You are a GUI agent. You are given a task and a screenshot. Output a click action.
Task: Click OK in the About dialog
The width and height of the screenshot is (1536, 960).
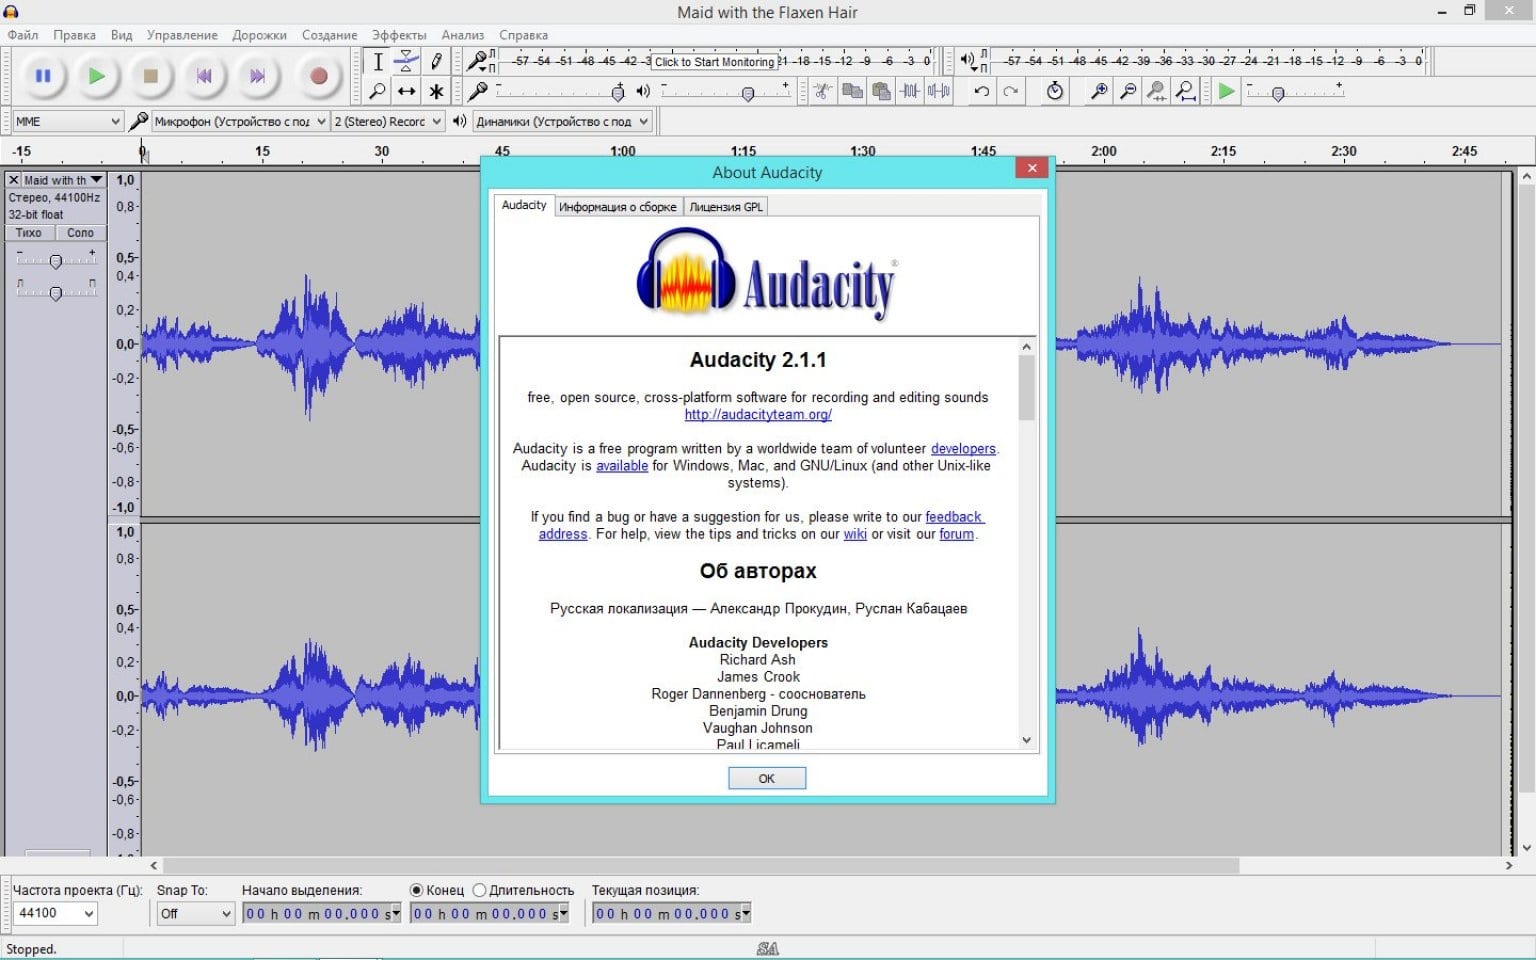(x=766, y=778)
